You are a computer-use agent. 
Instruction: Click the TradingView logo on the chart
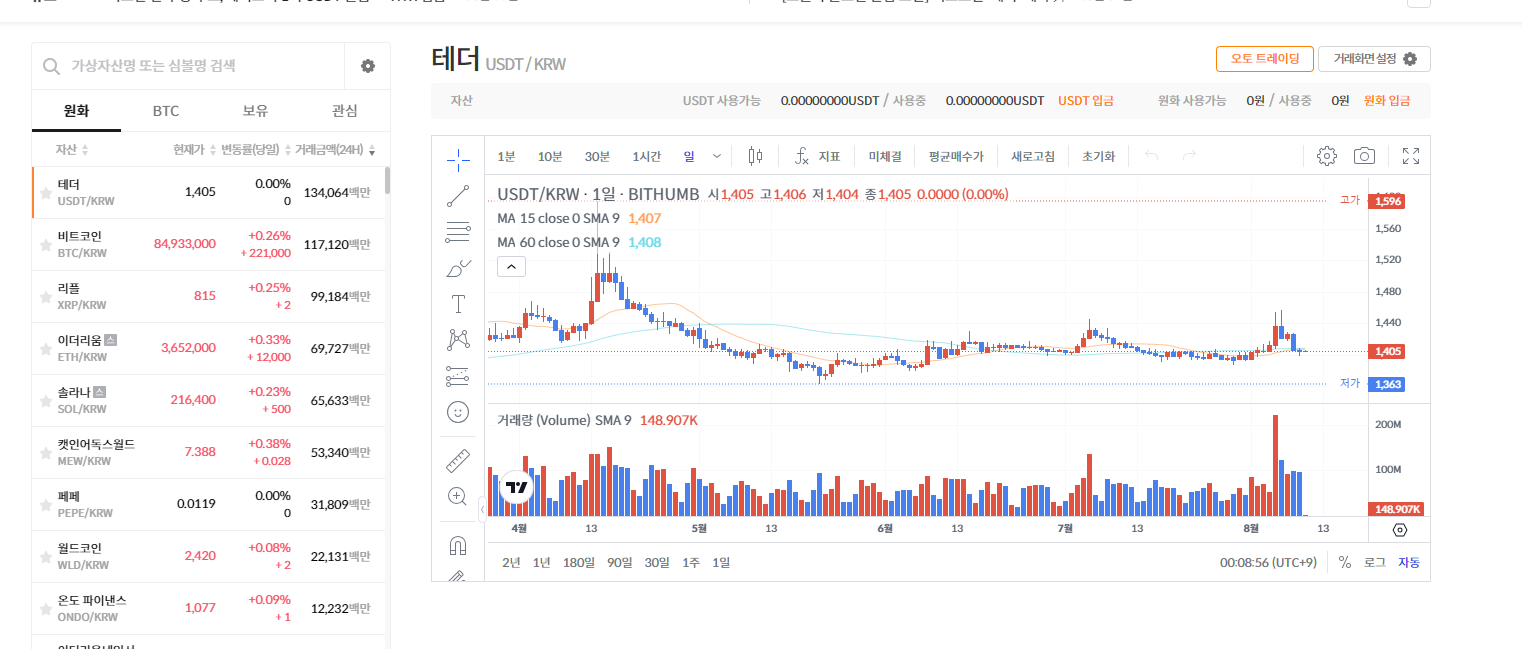point(516,488)
